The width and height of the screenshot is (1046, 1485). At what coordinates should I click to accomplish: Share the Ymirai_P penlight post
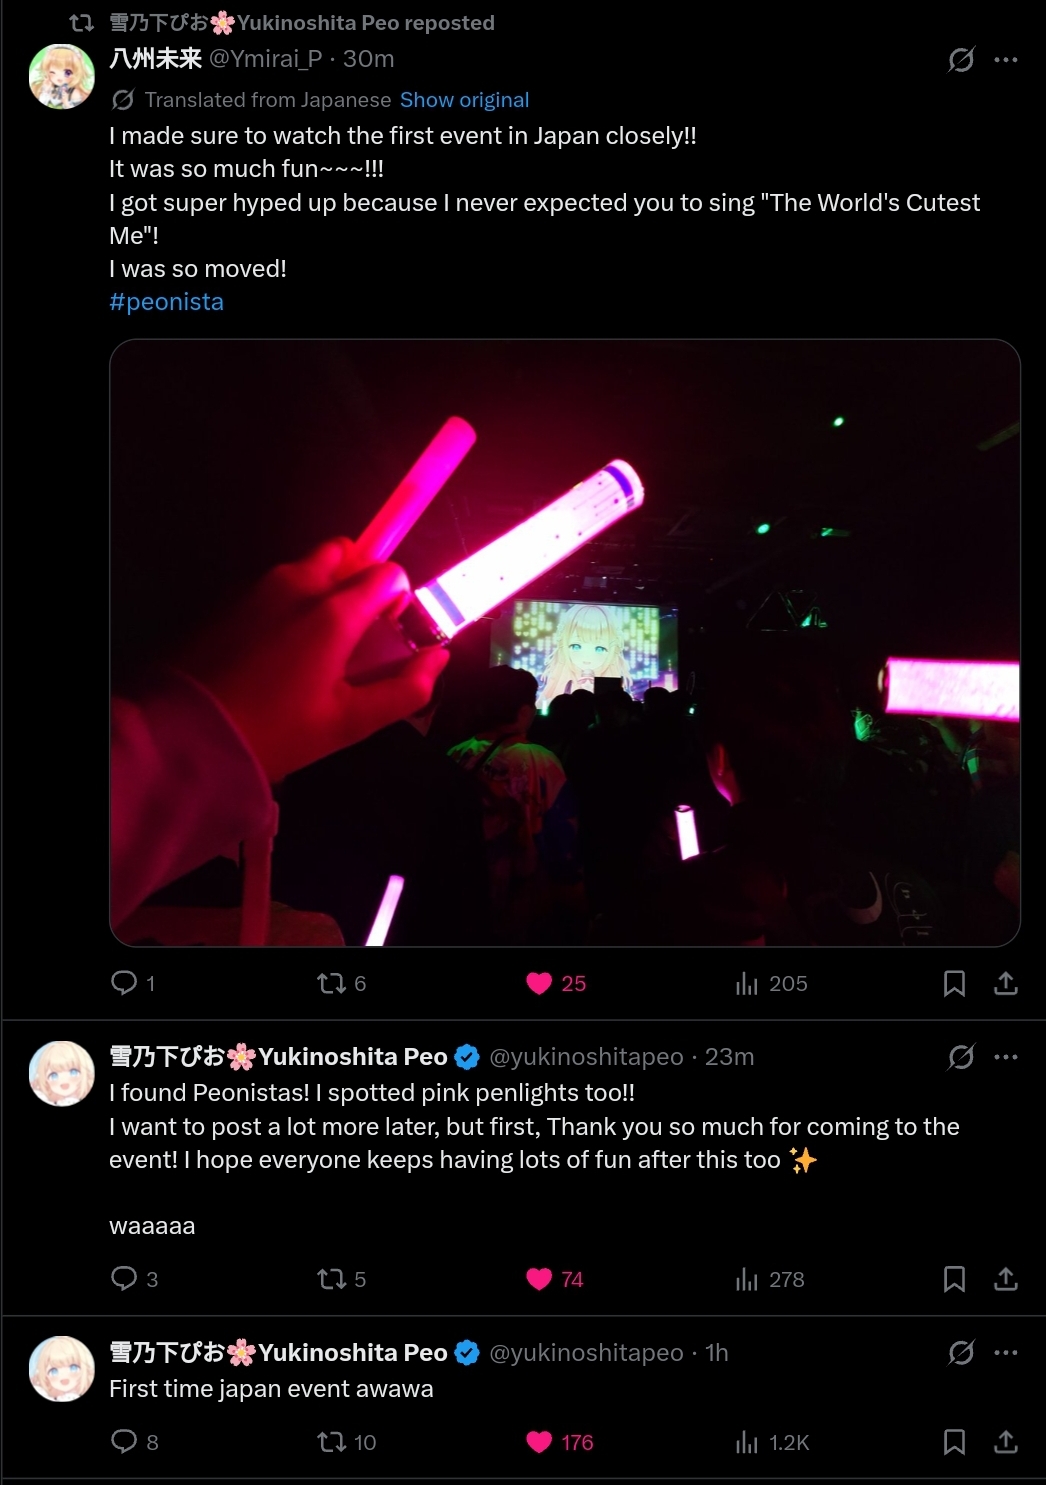[x=1005, y=983]
